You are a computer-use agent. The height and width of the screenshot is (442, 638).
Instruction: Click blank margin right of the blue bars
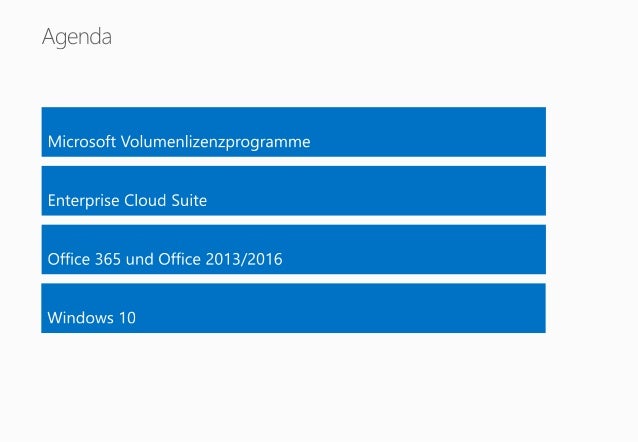pyautogui.click(x=590, y=220)
